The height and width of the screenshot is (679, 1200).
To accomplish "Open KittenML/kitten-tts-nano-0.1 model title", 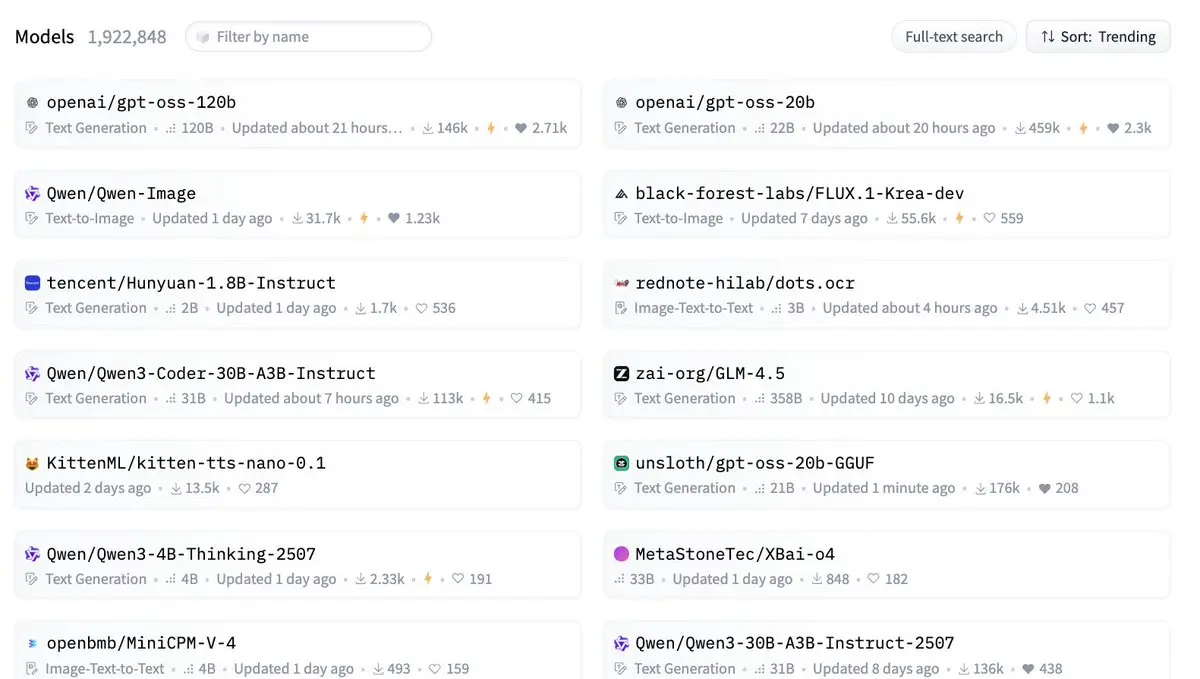I will pyautogui.click(x=186, y=463).
